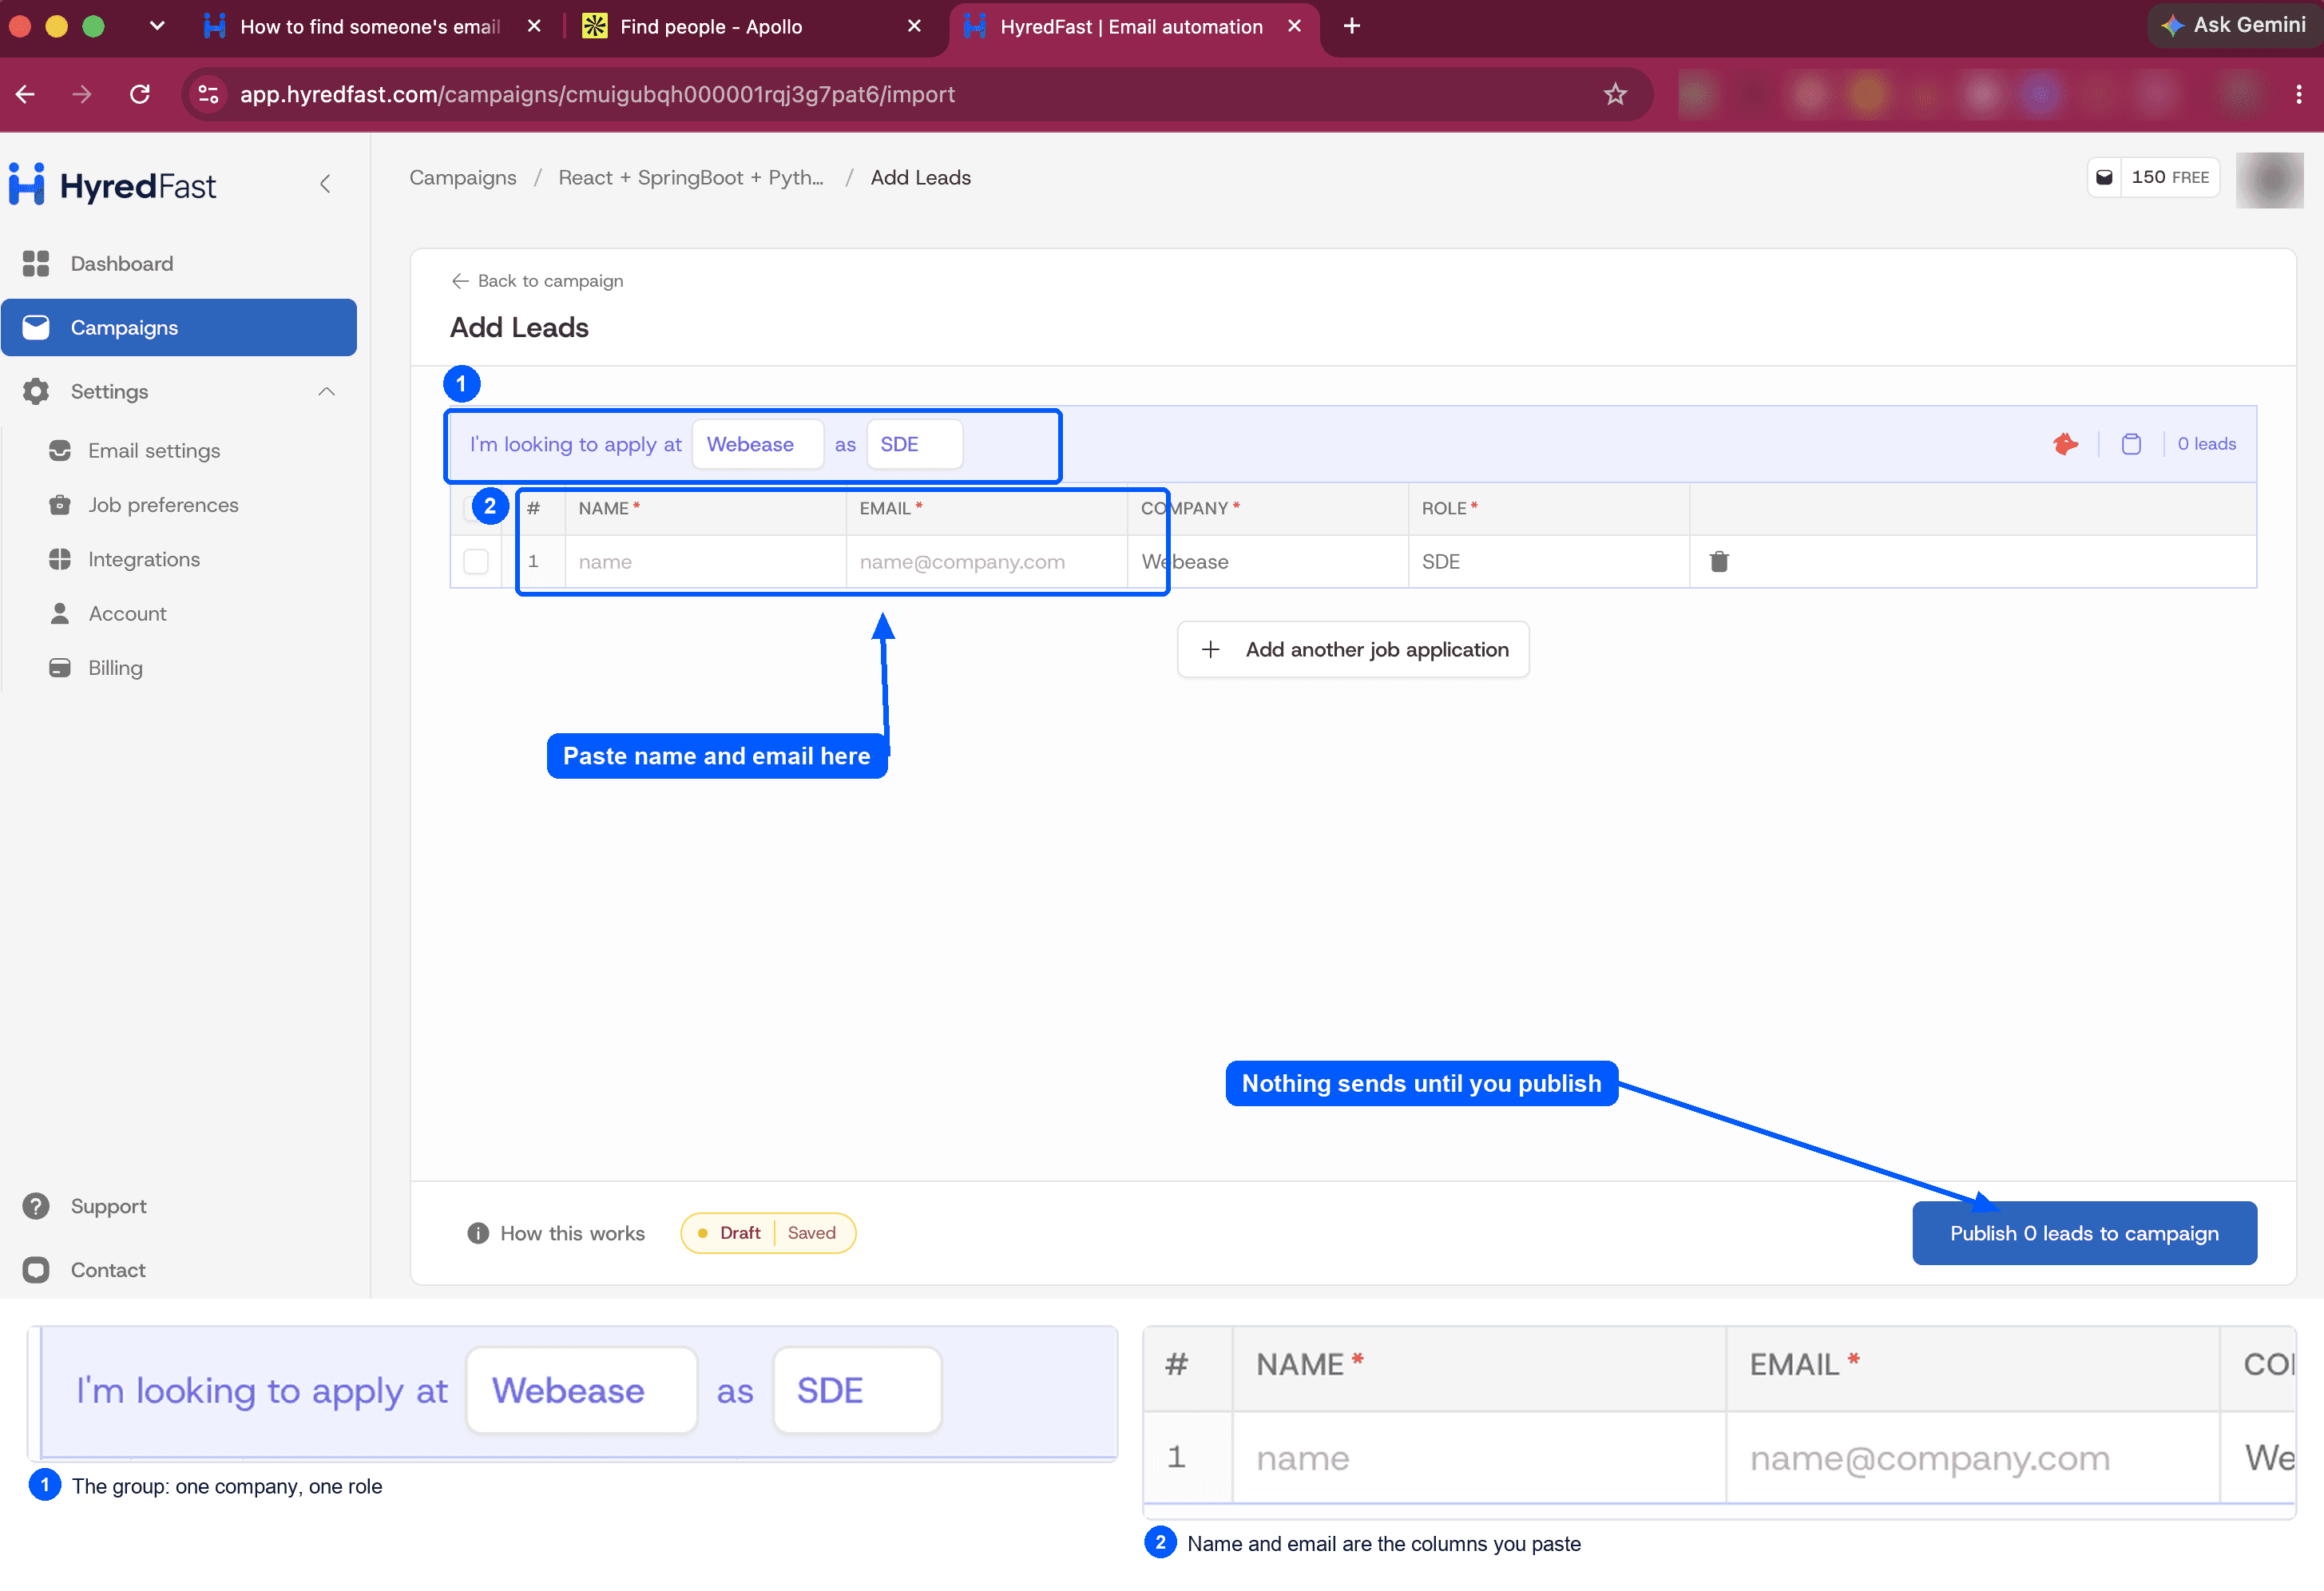
Task: Edit the Webease company field in the group header
Action: click(x=757, y=444)
